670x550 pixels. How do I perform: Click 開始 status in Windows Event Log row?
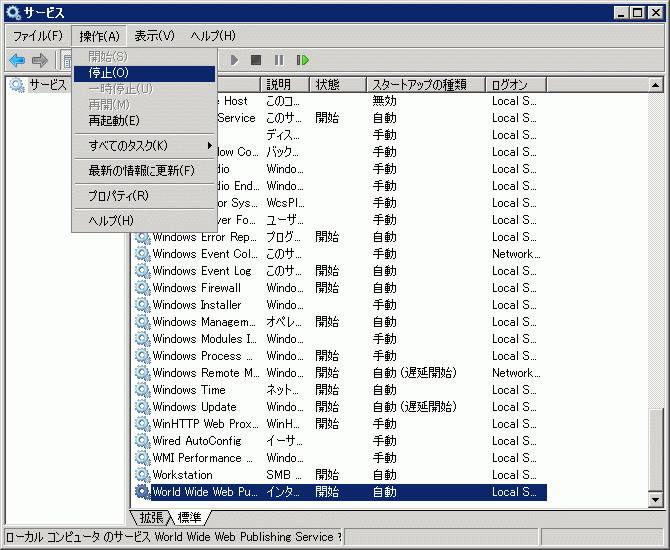coord(327,271)
